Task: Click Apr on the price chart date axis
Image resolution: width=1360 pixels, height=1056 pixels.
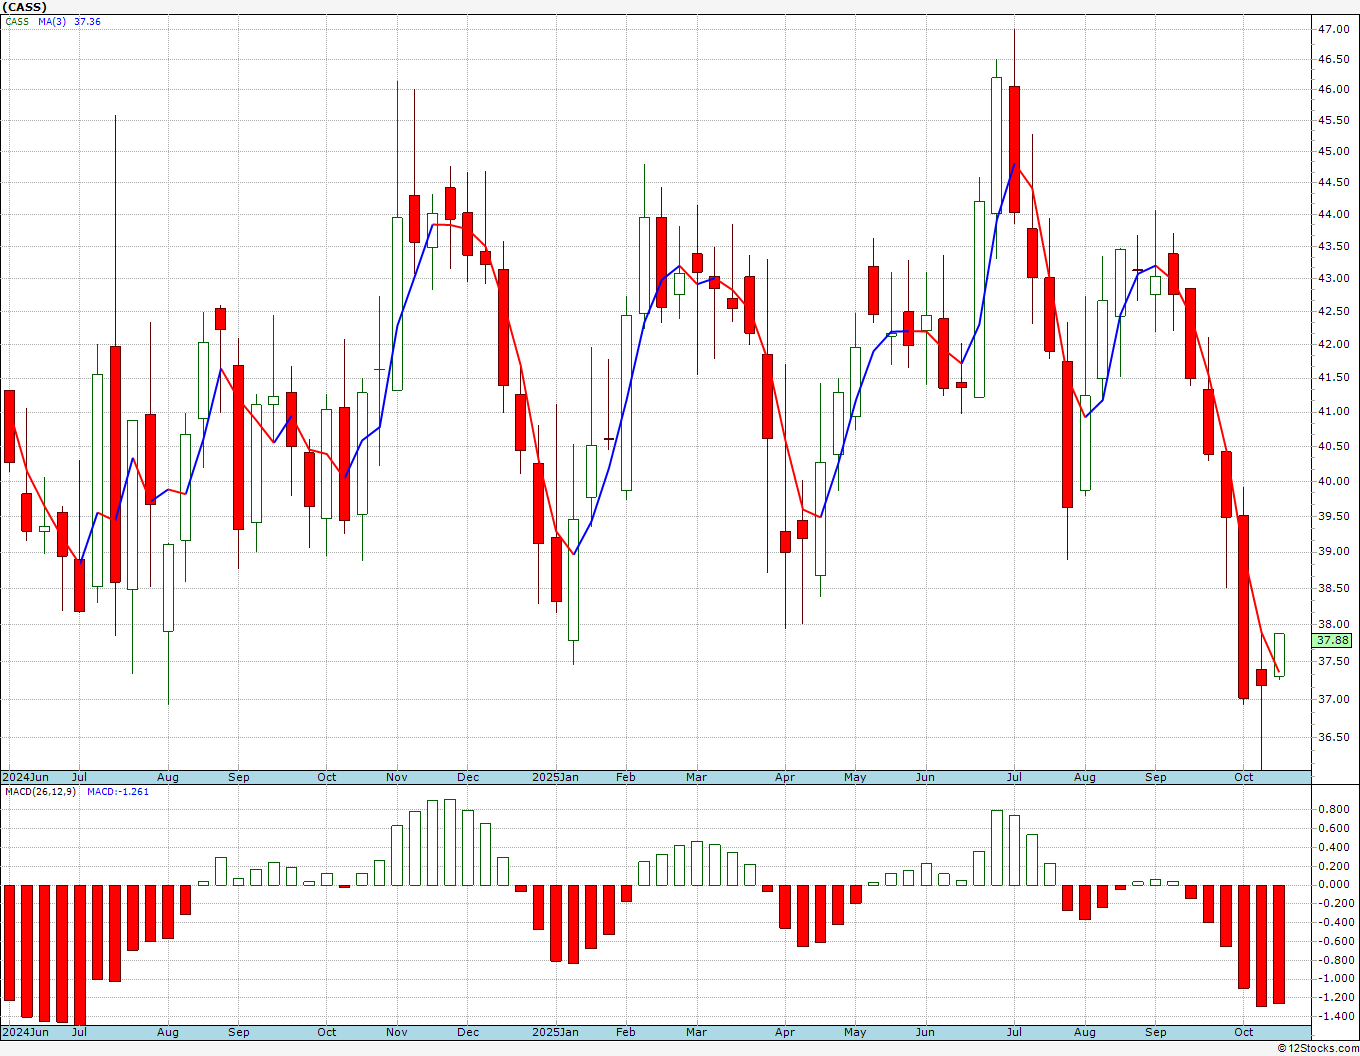Action: point(785,777)
